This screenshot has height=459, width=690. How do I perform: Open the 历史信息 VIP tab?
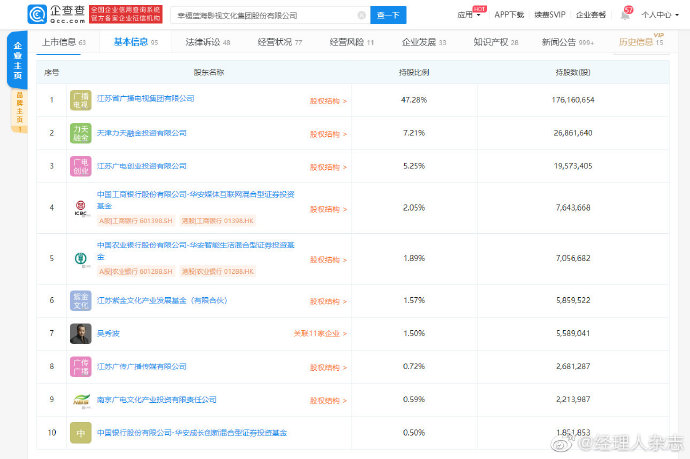click(x=639, y=43)
